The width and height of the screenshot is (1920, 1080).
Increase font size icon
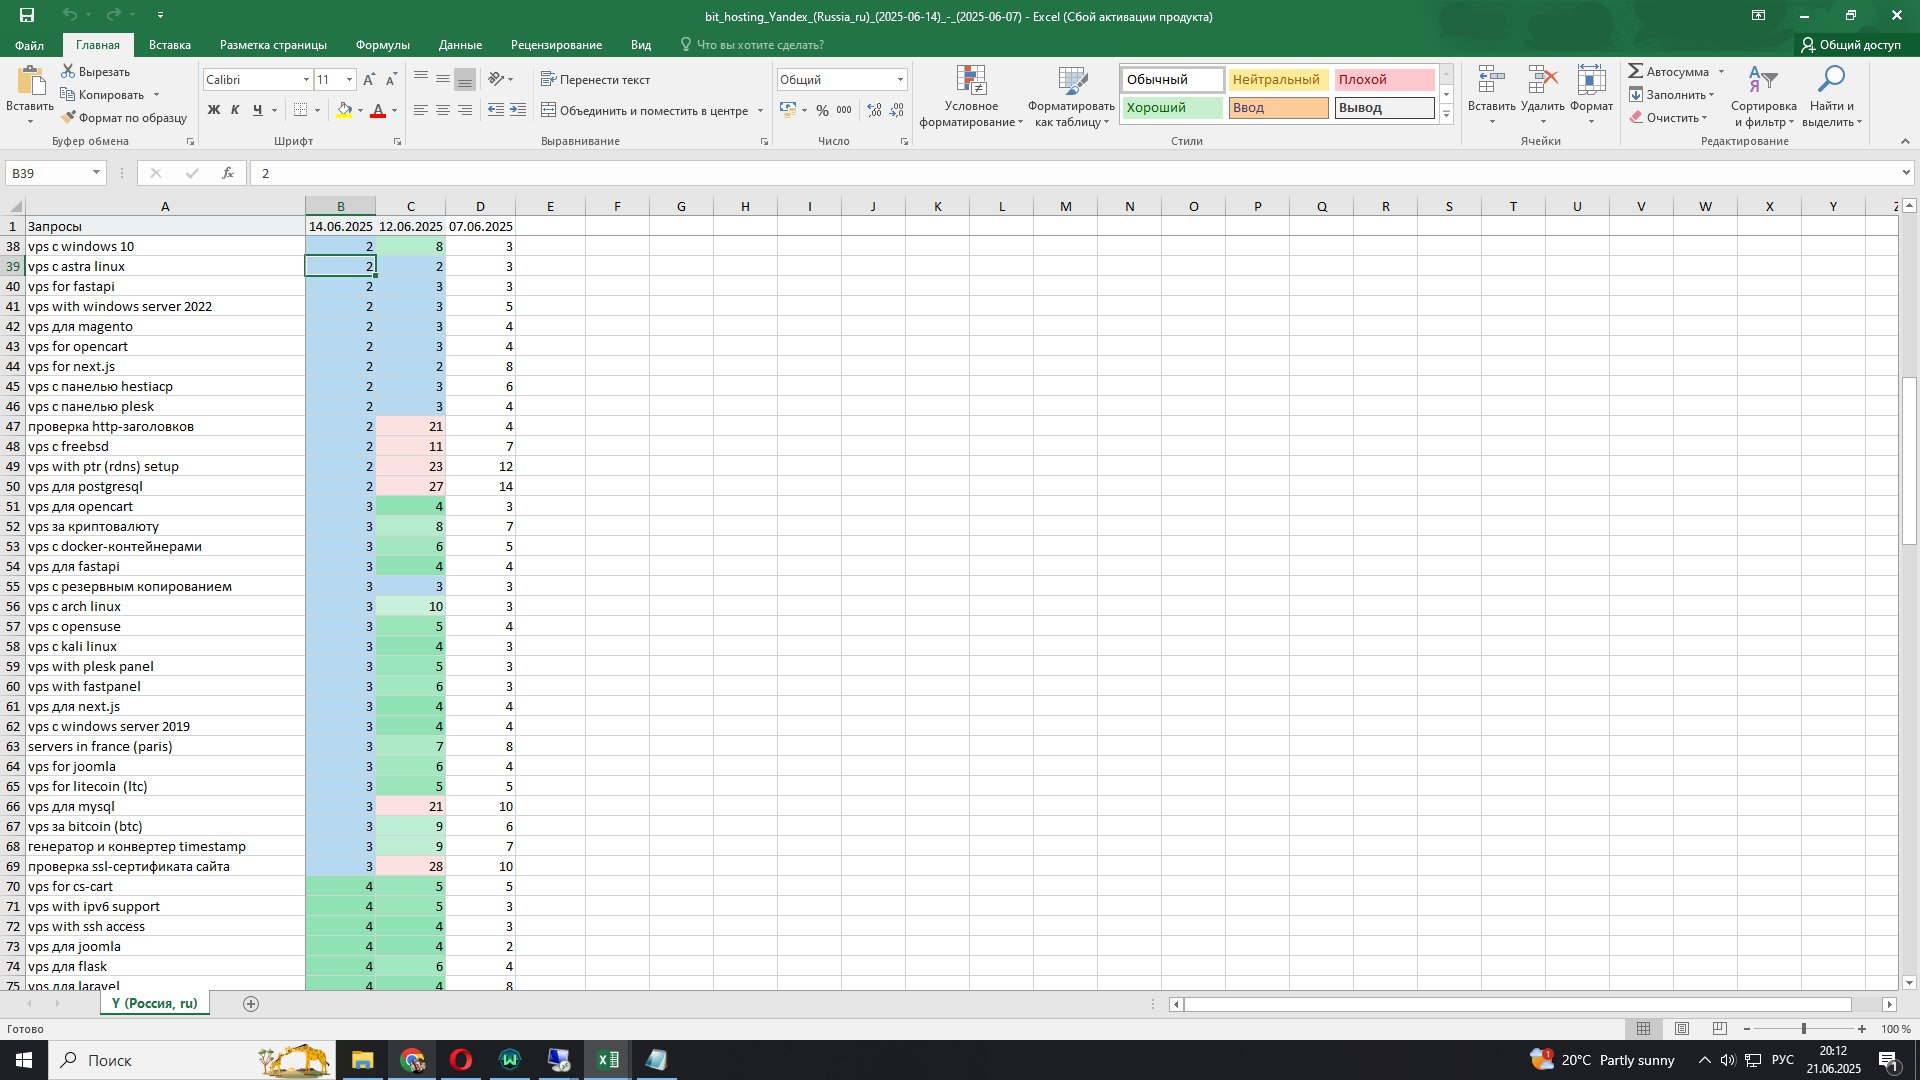369,79
